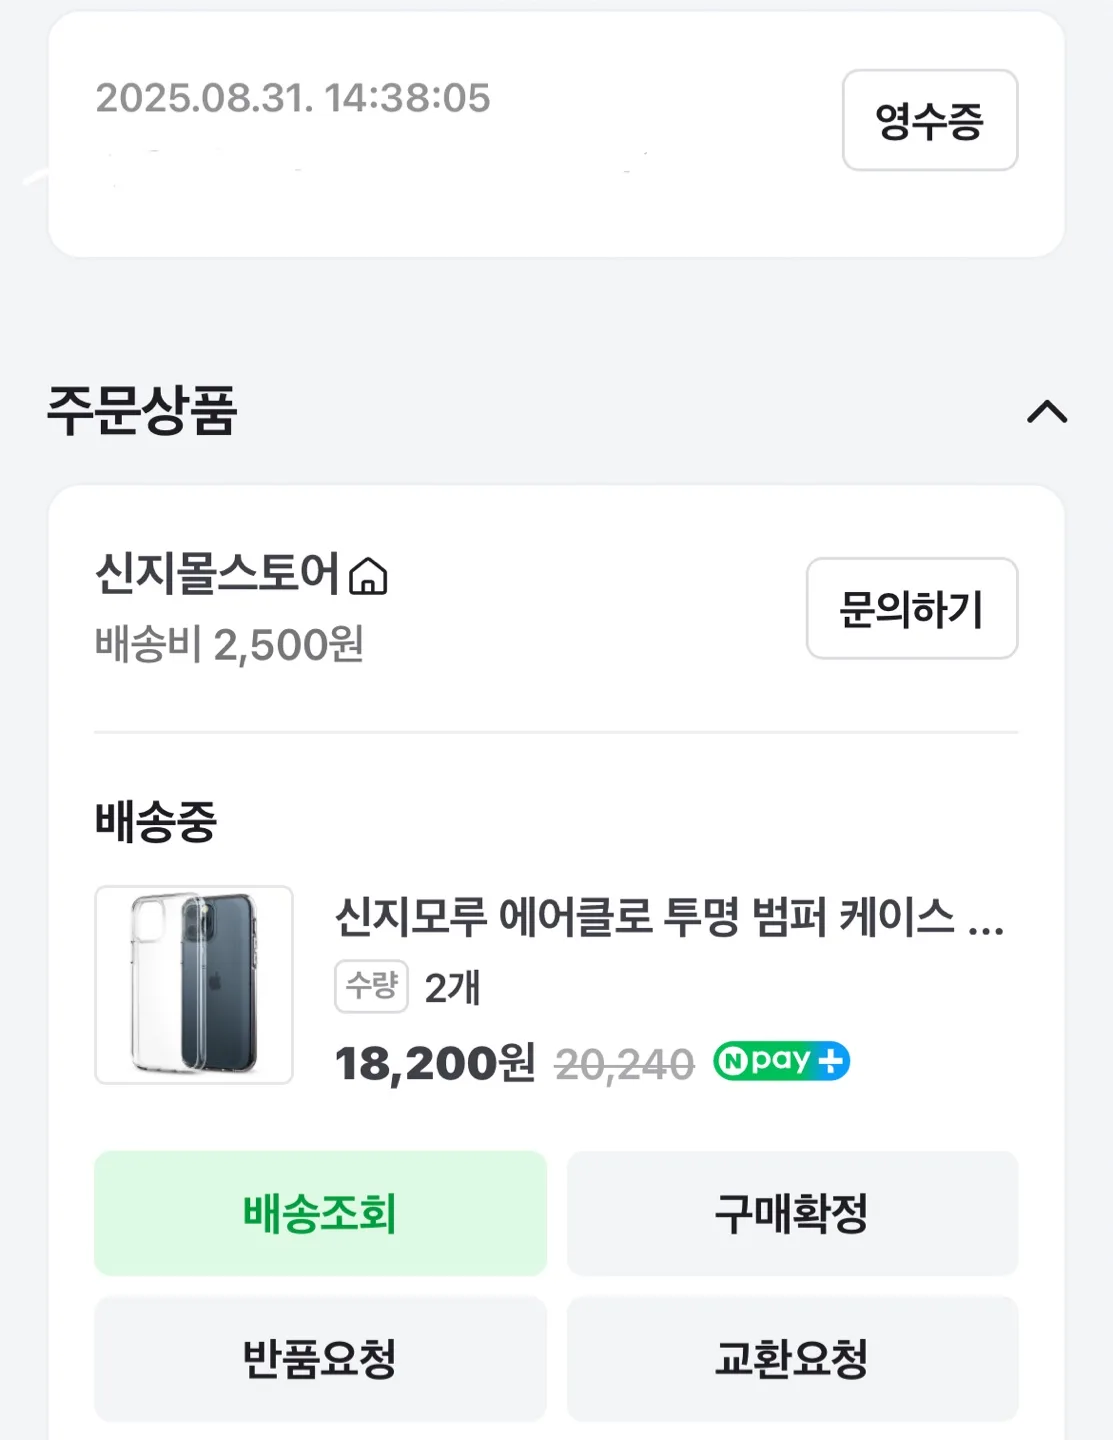The height and width of the screenshot is (1440, 1113).
Task: Open the 영수증 receipt button
Action: 929,120
